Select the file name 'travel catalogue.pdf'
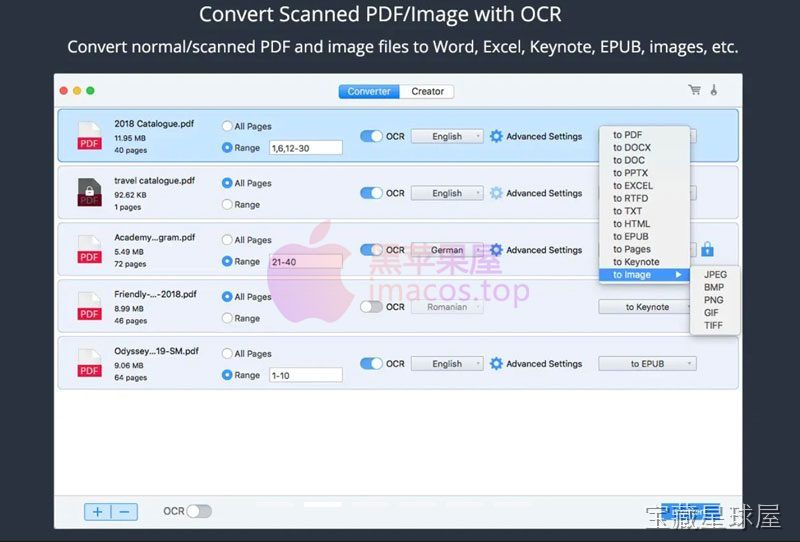 point(155,180)
